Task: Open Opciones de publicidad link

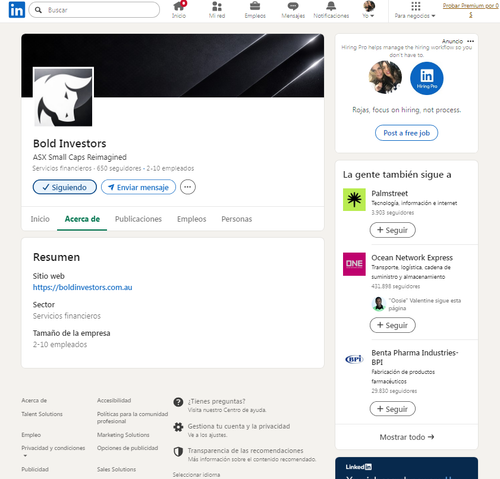Action: point(127,448)
